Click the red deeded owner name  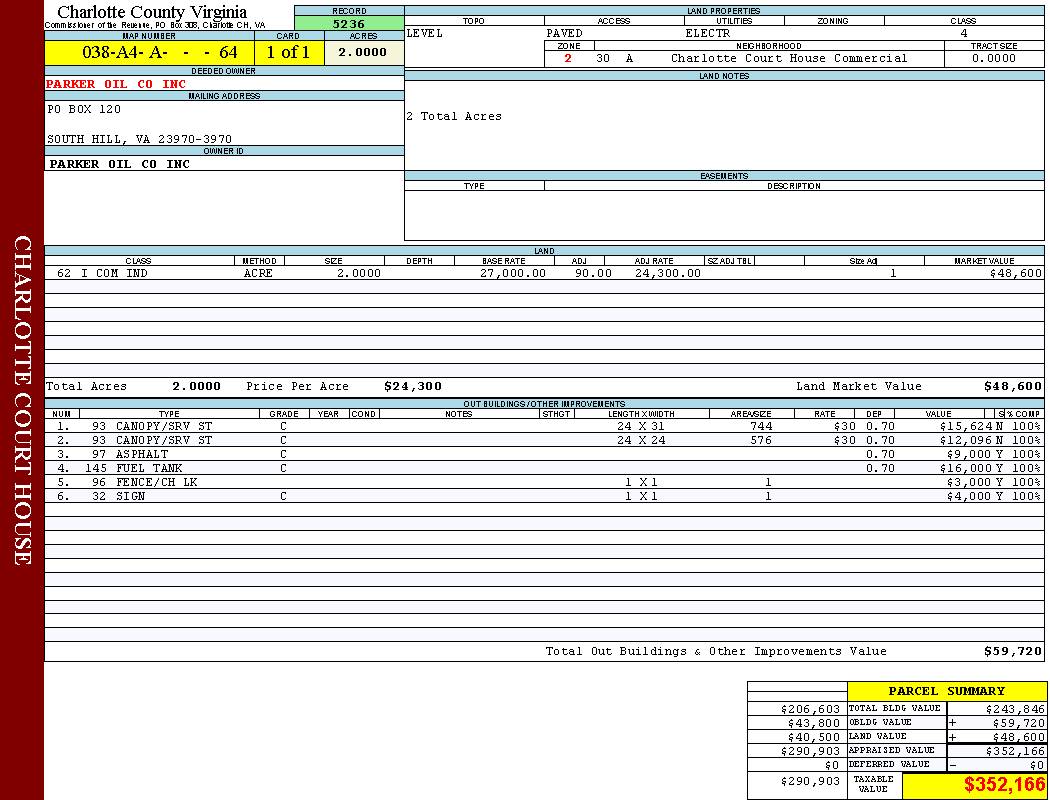click(x=116, y=84)
